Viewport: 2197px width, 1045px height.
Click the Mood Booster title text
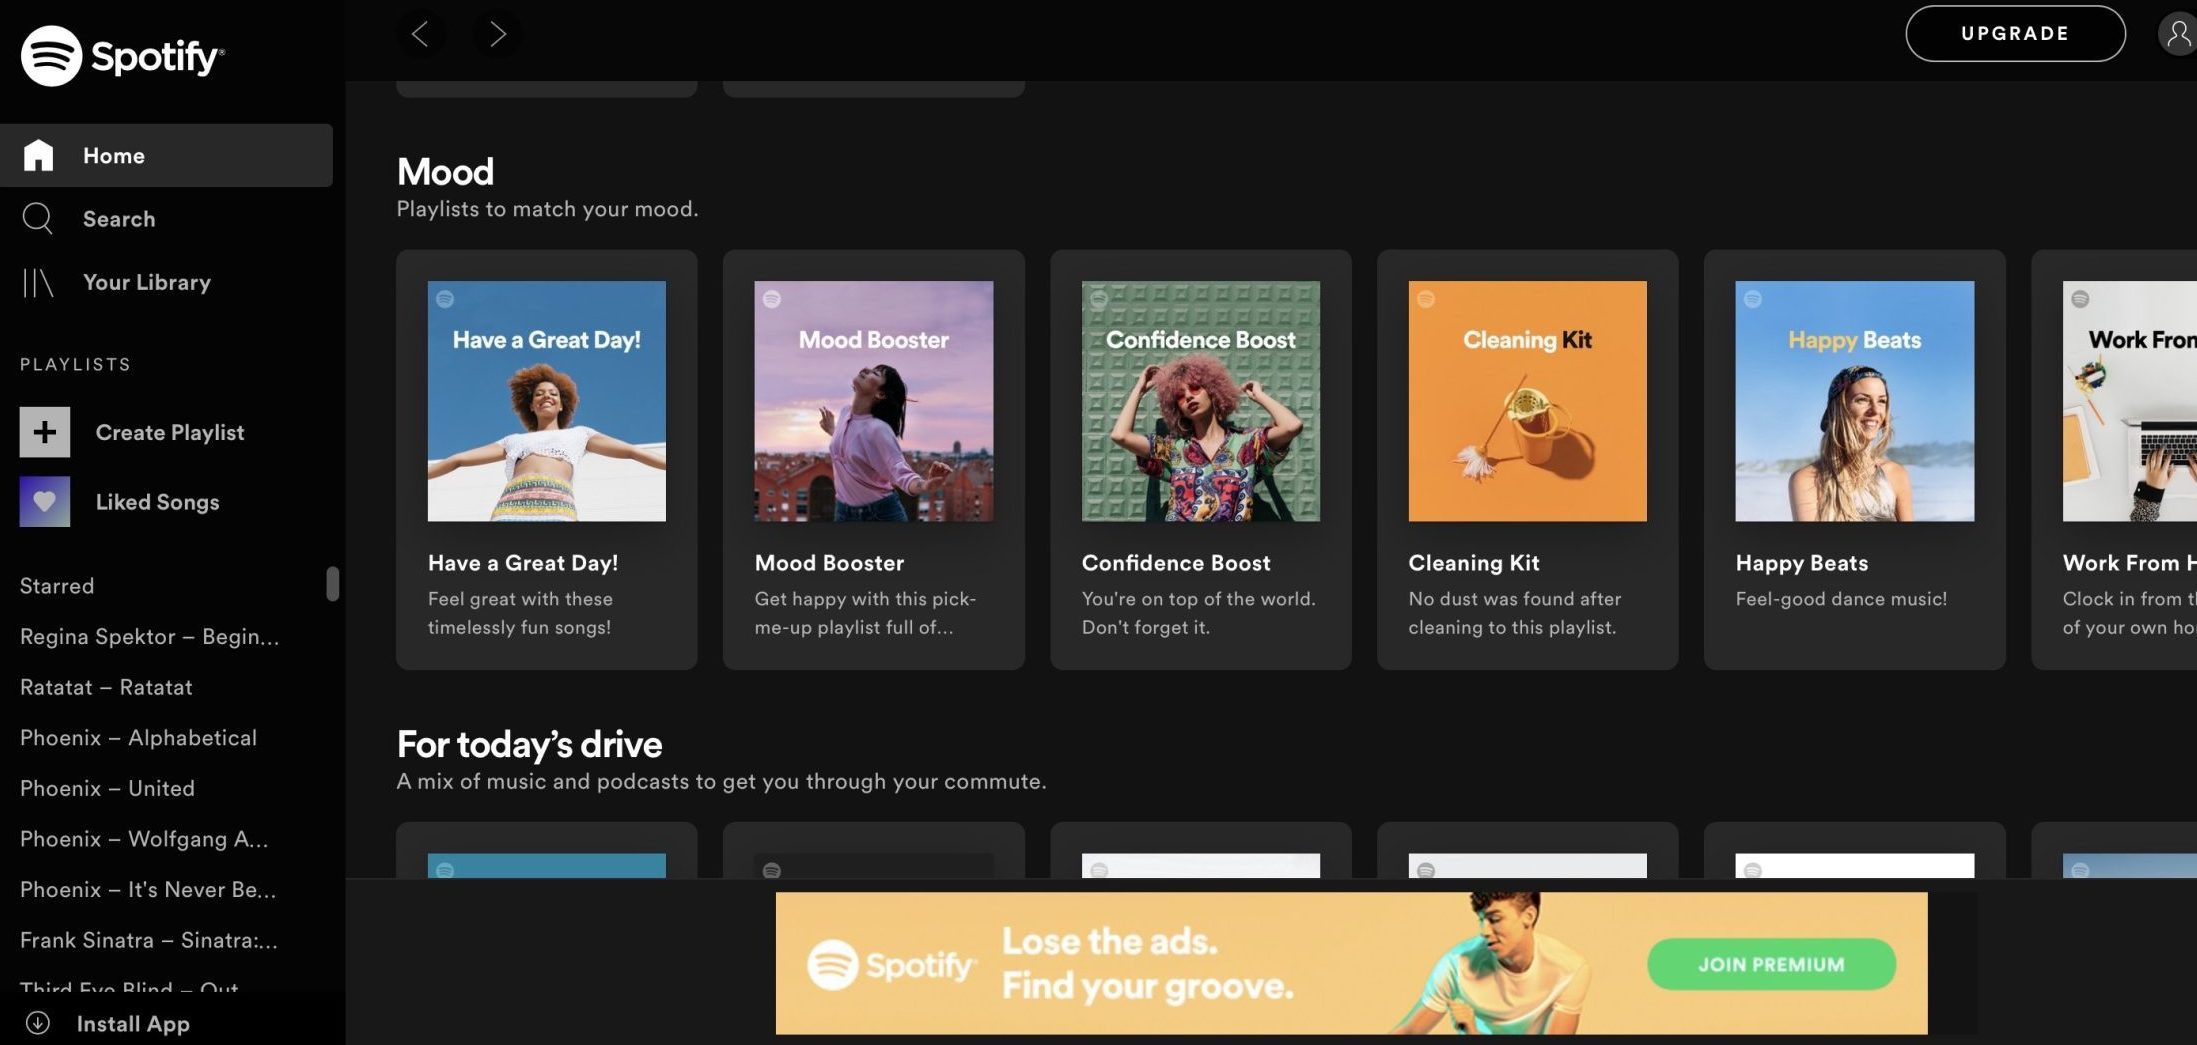[x=829, y=563]
